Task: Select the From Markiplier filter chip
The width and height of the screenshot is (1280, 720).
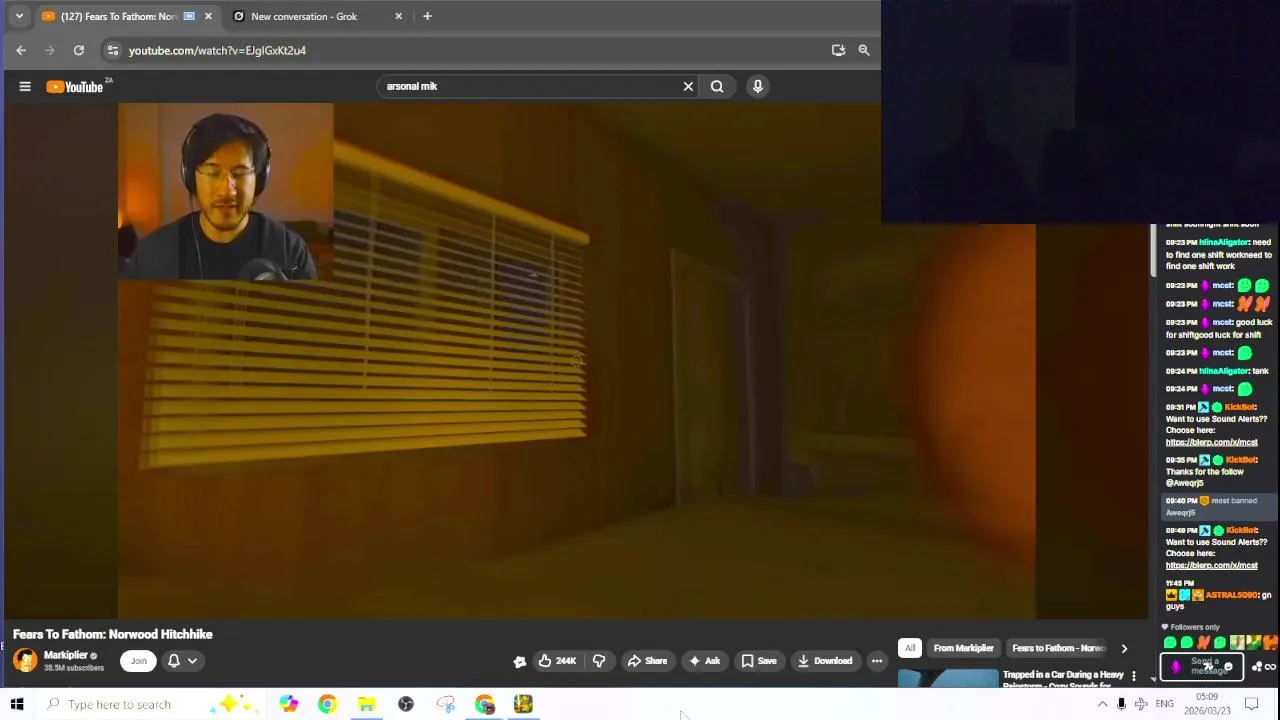Action: tap(964, 648)
